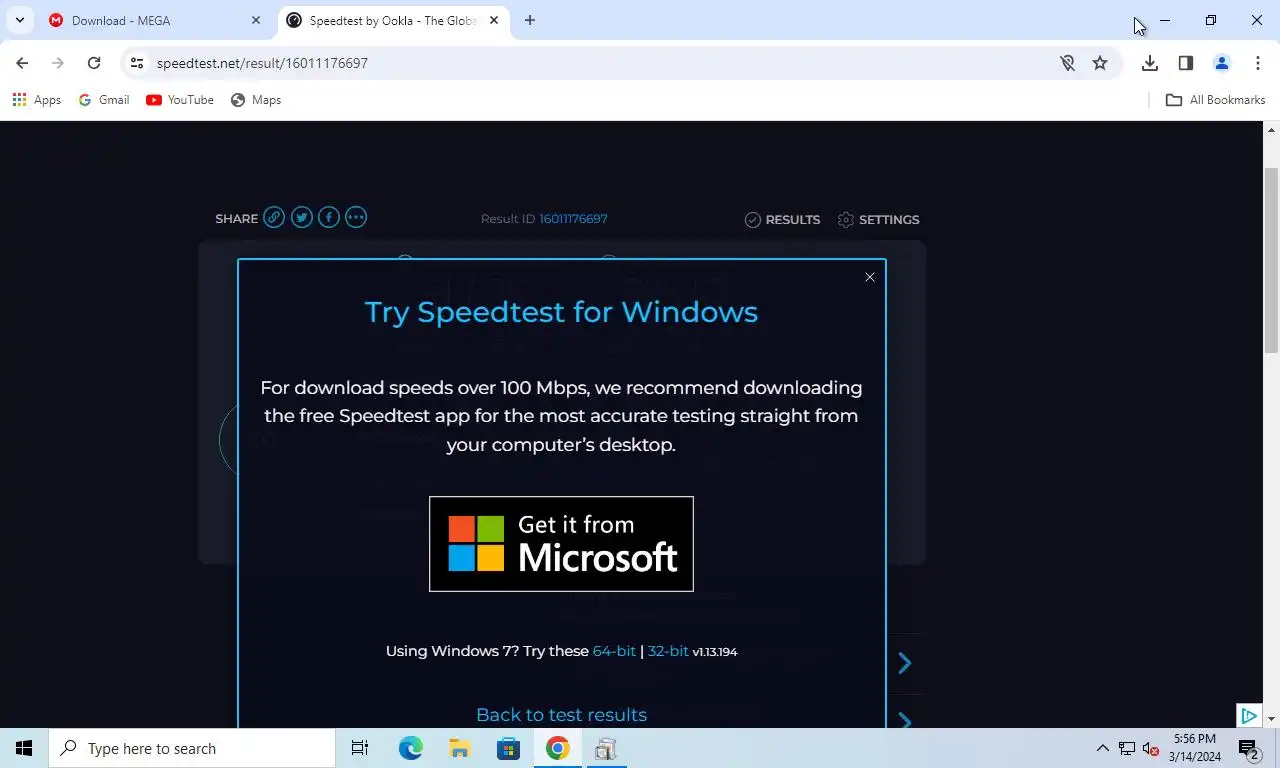The height and width of the screenshot is (768, 1280).
Task: Close the Speedtest by Ookla tab
Action: pos(493,20)
